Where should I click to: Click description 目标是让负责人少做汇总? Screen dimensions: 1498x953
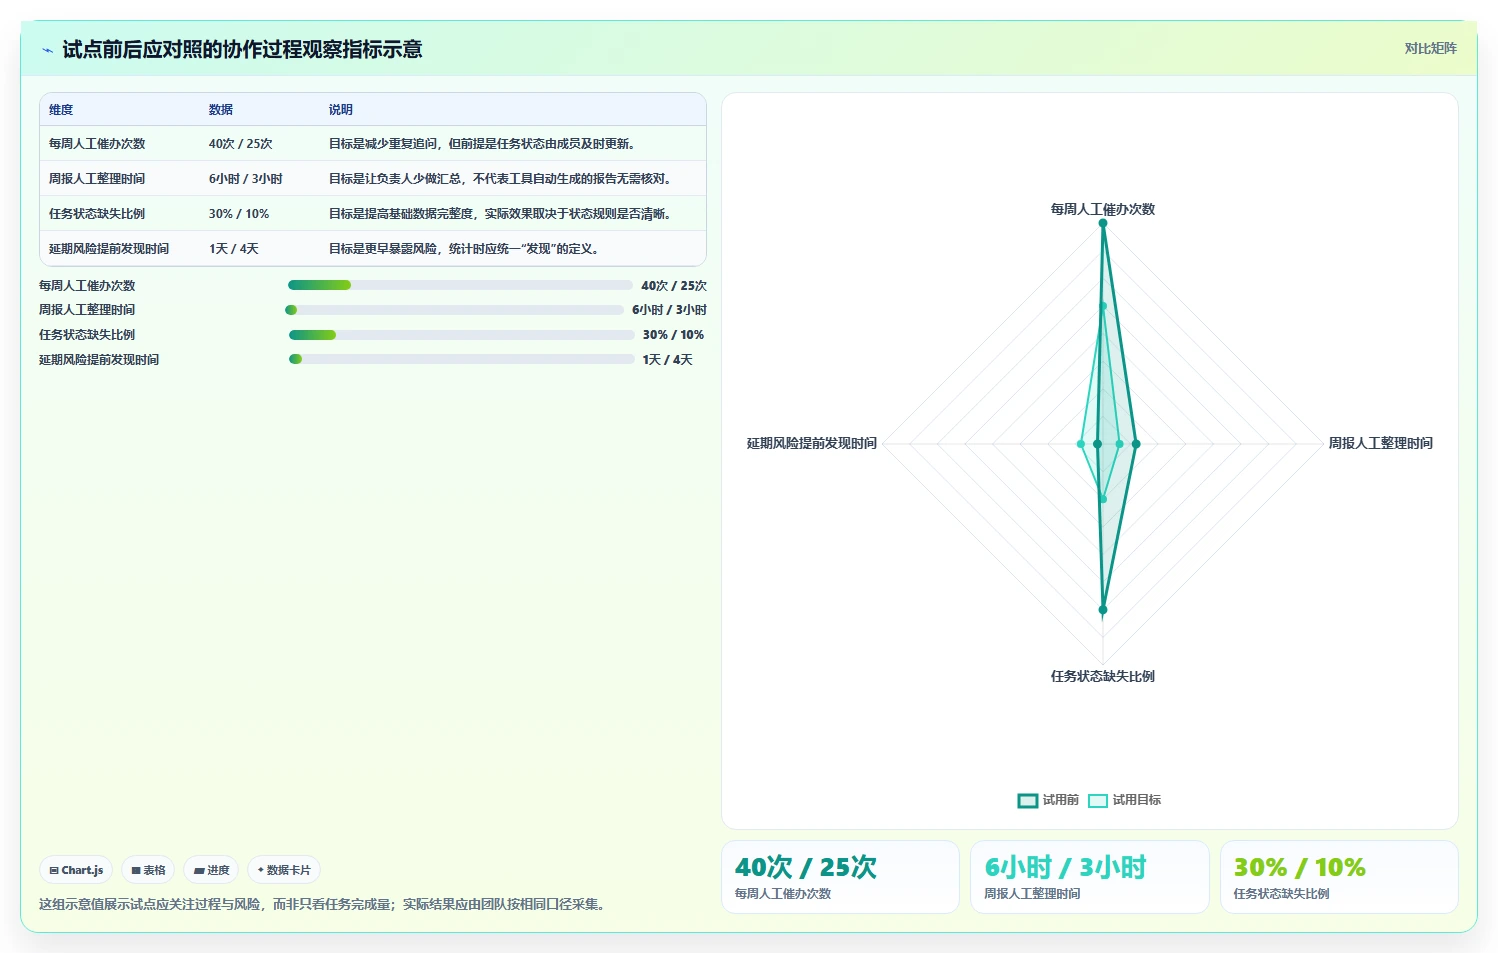click(x=502, y=179)
